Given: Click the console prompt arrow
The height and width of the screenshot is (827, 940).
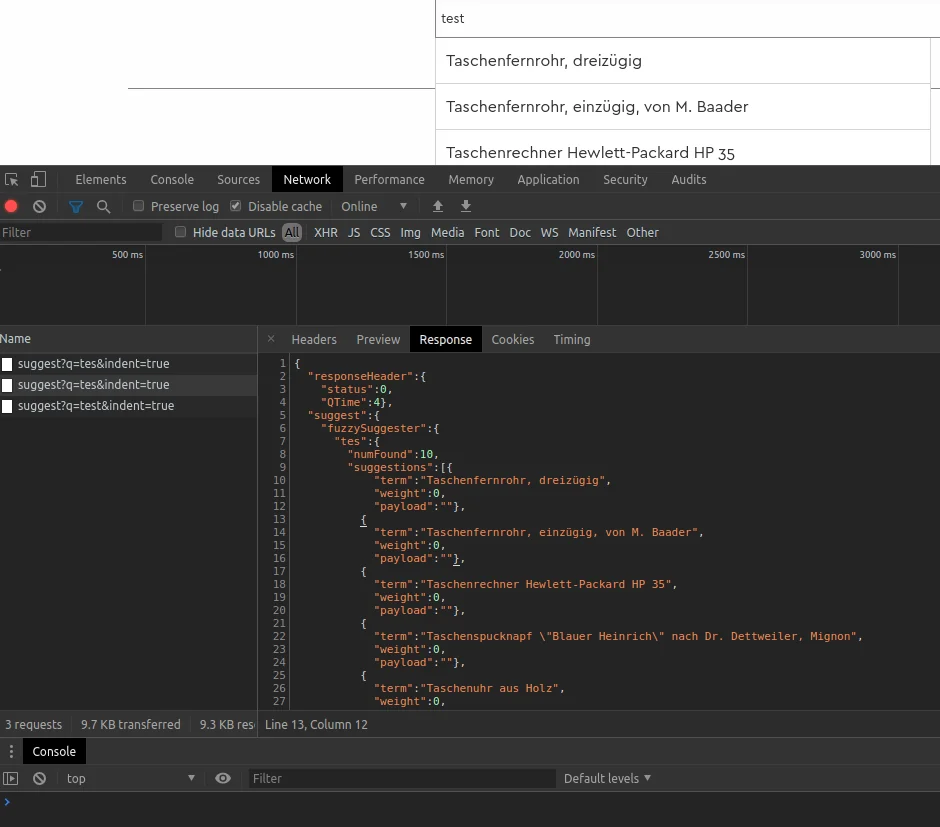Looking at the screenshot, I should tap(7, 802).
